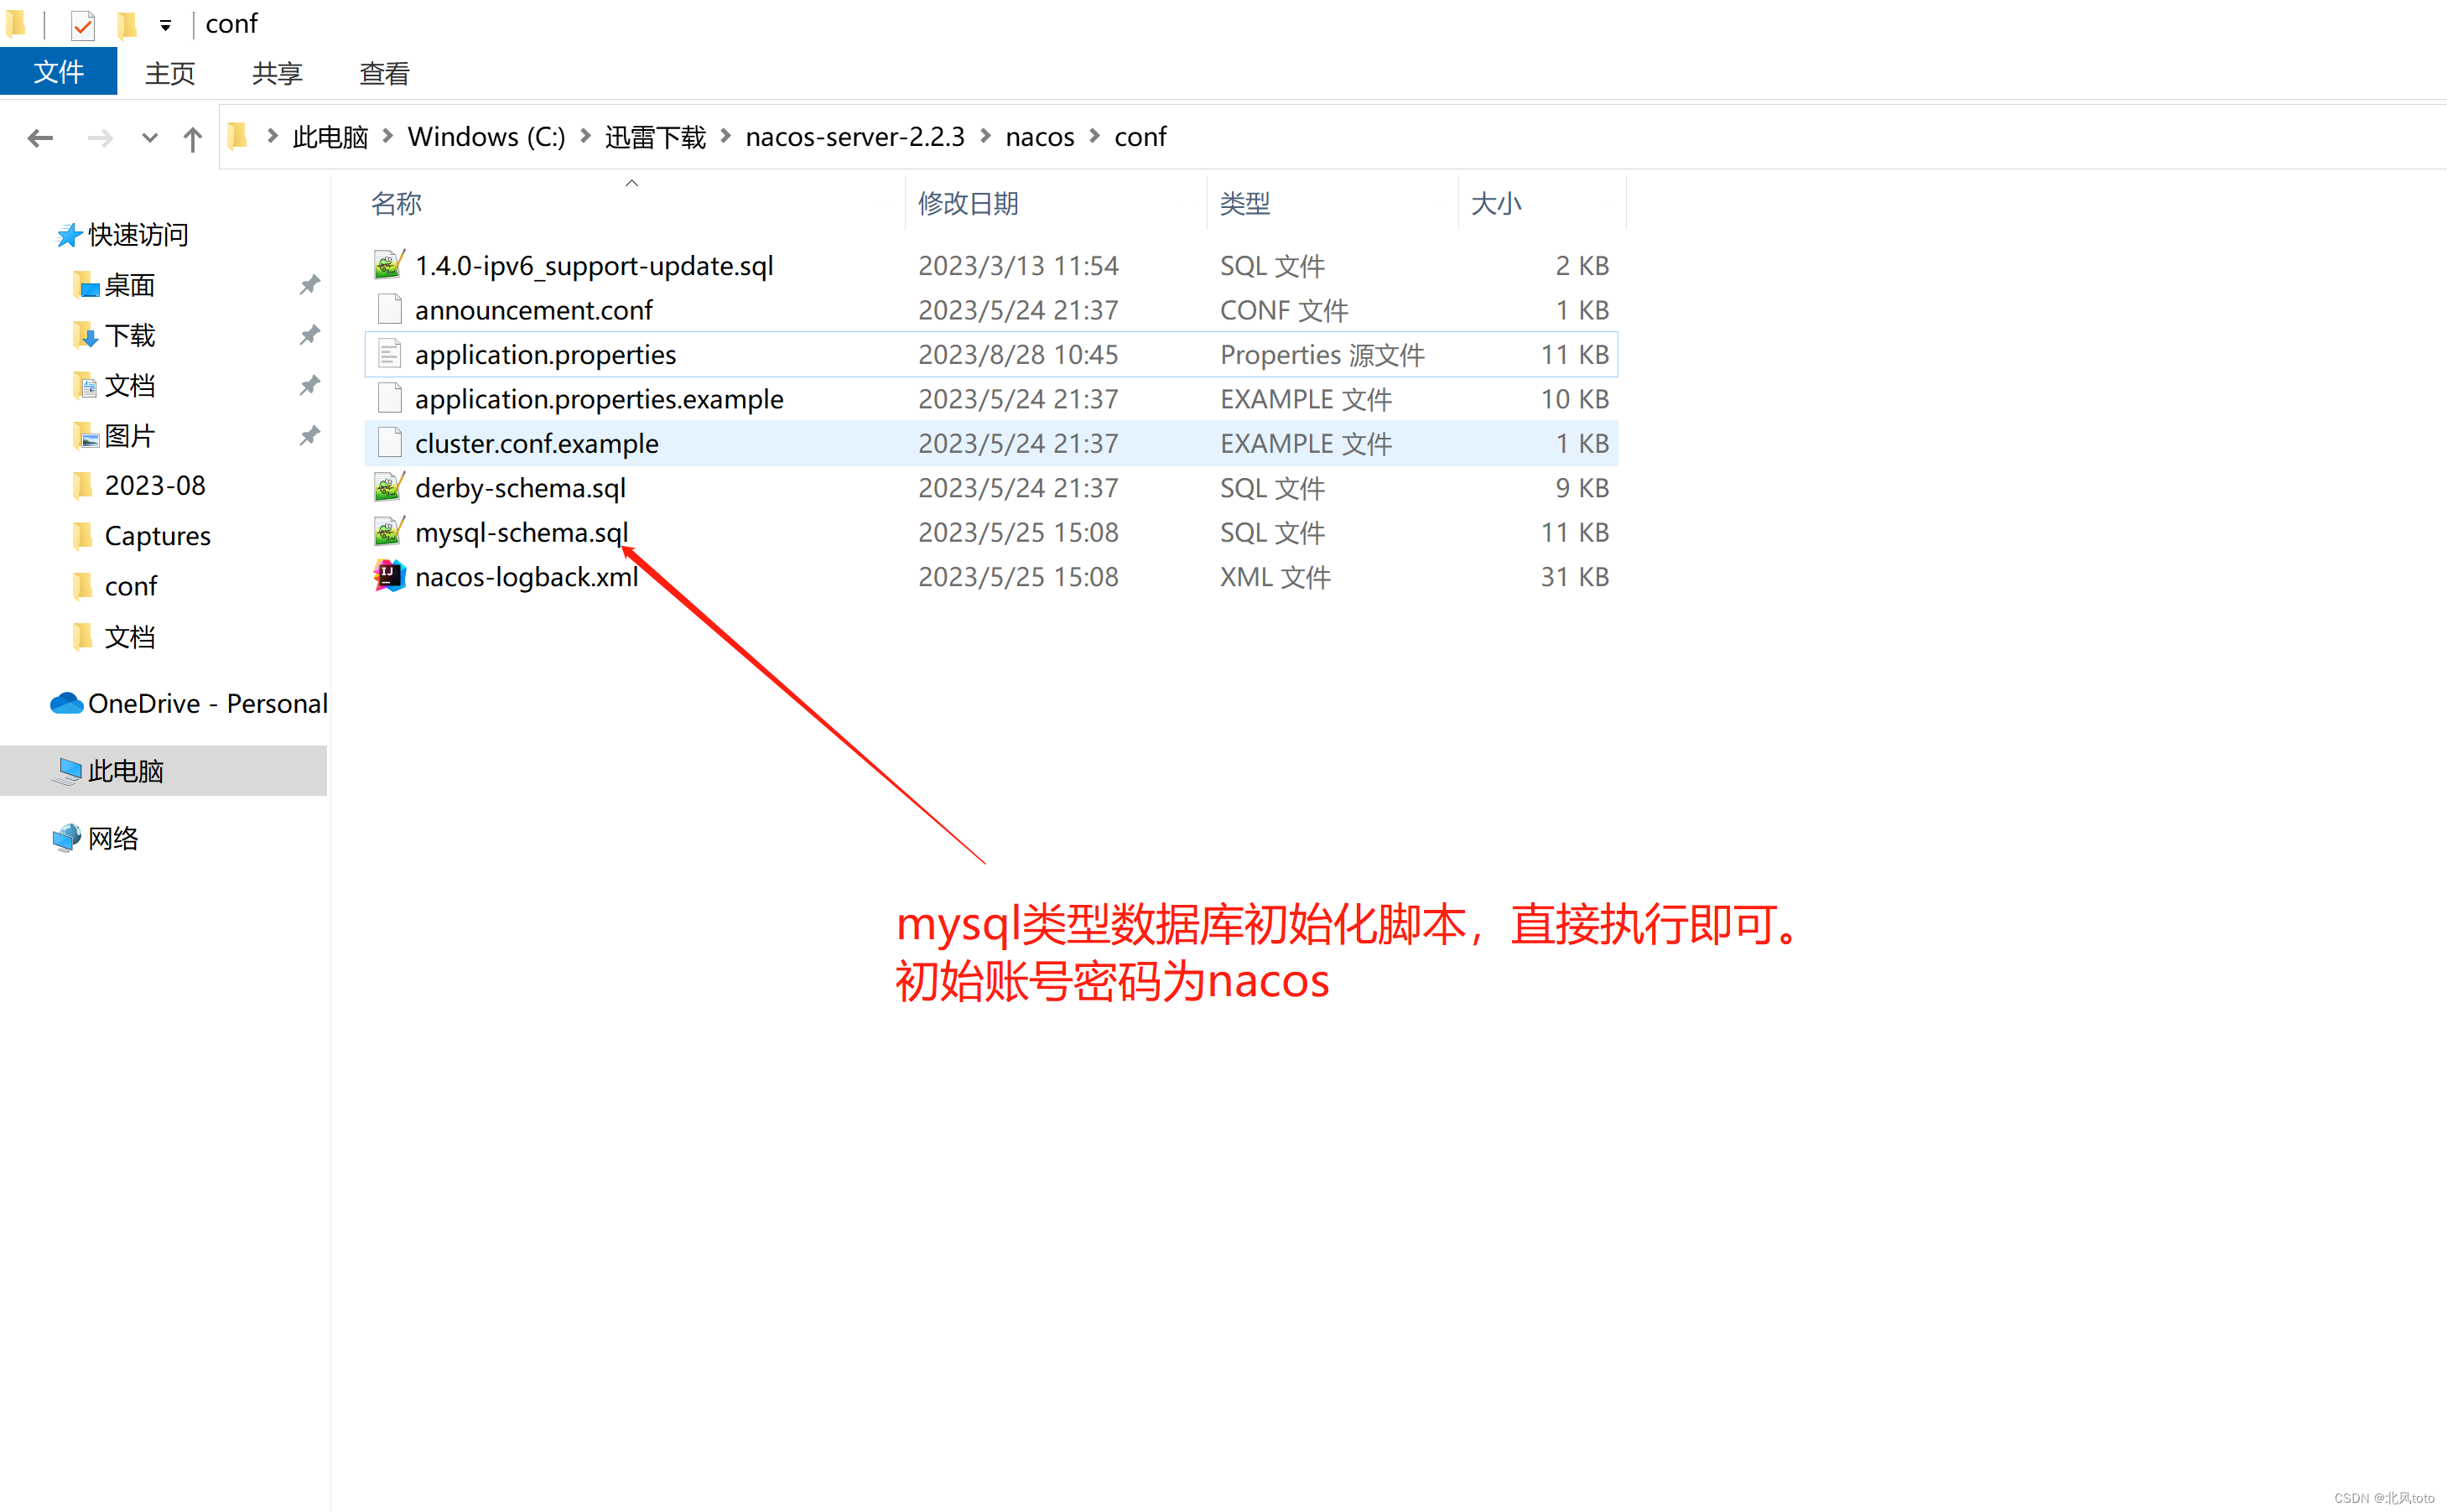Open the 查看 ribbon tab
2447x1512 pixels.
pos(385,73)
